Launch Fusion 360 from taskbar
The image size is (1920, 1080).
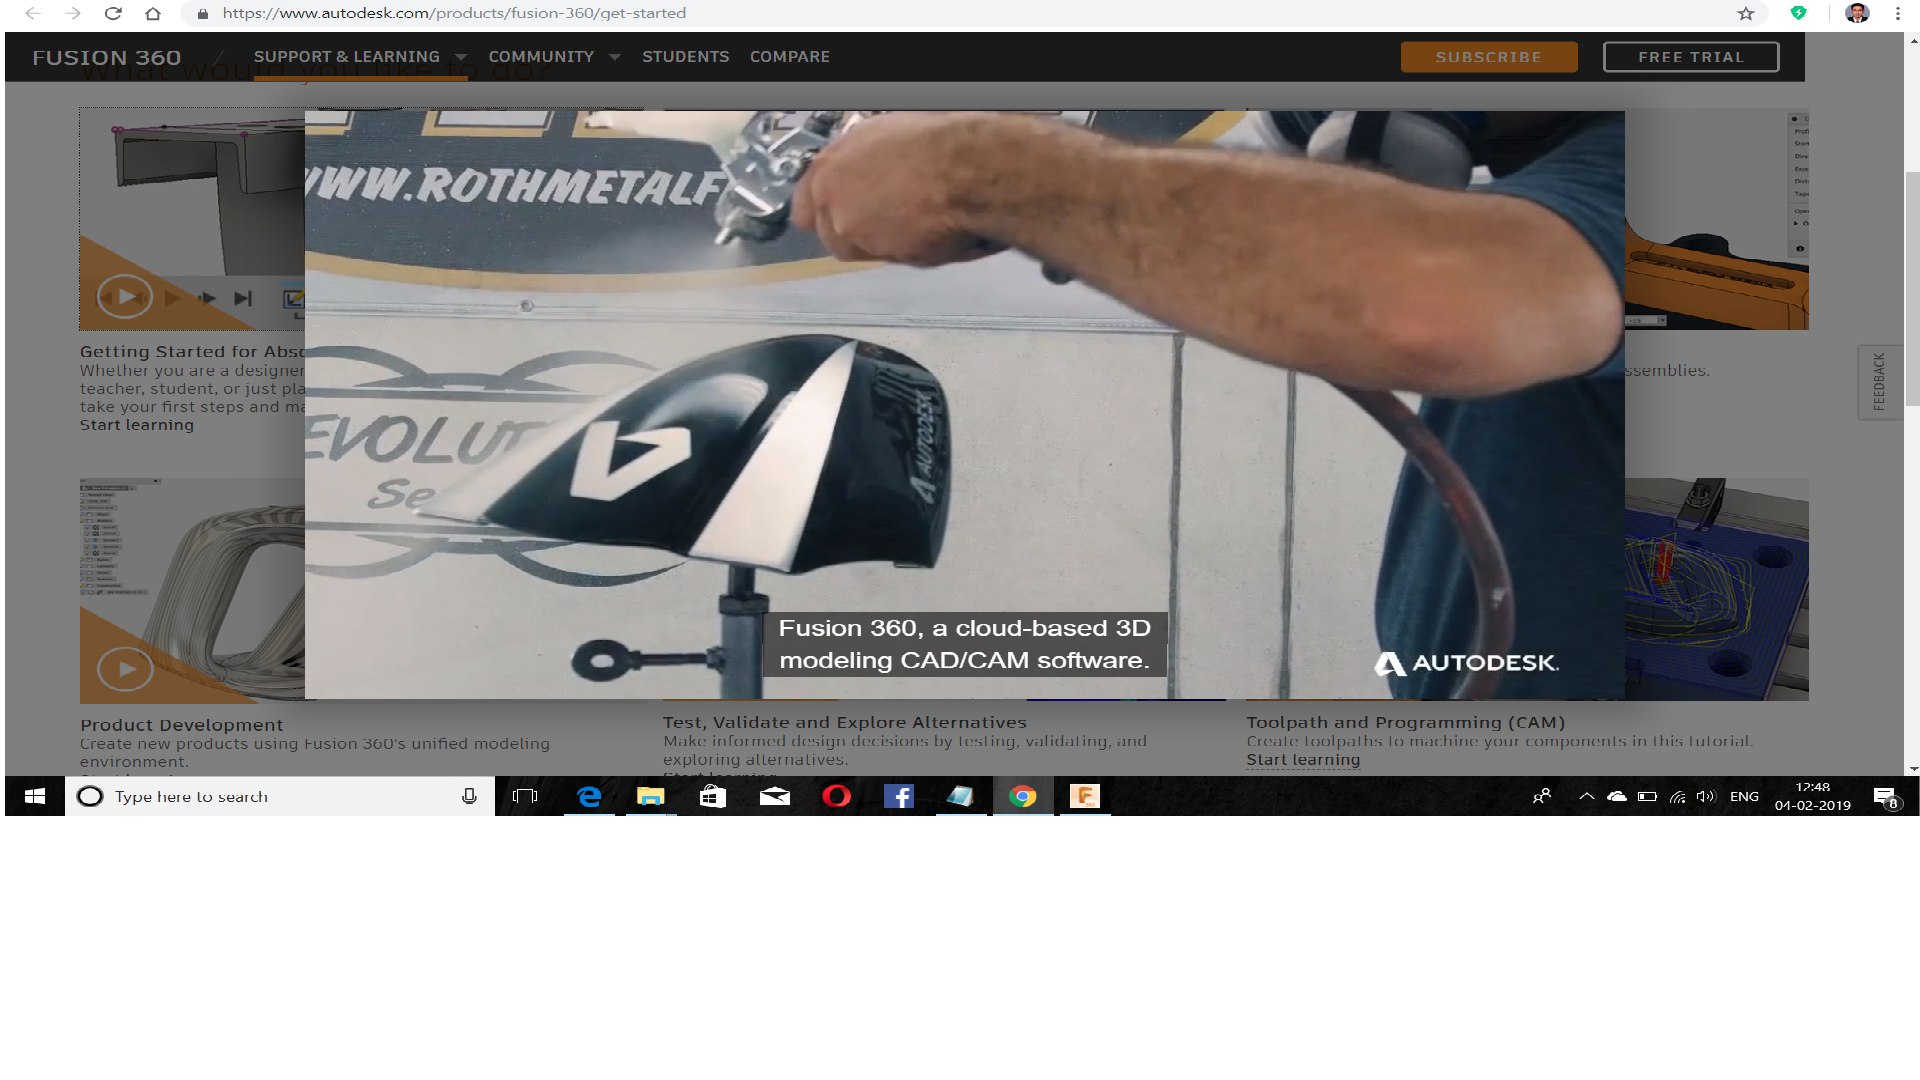1084,796
